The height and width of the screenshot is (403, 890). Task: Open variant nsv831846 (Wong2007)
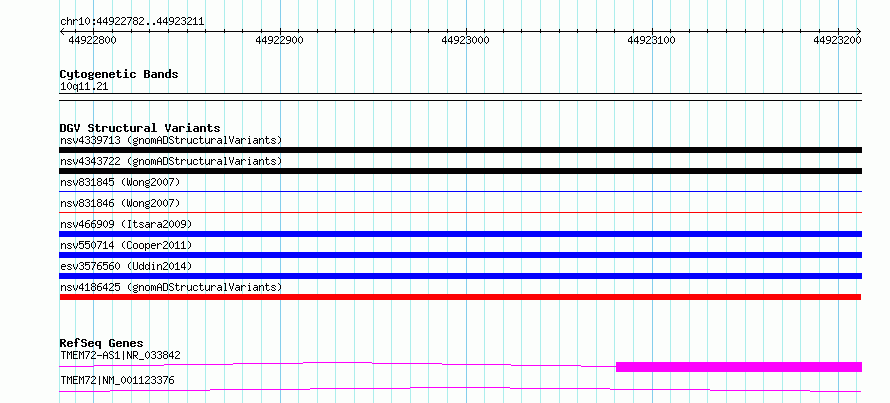tap(120, 203)
